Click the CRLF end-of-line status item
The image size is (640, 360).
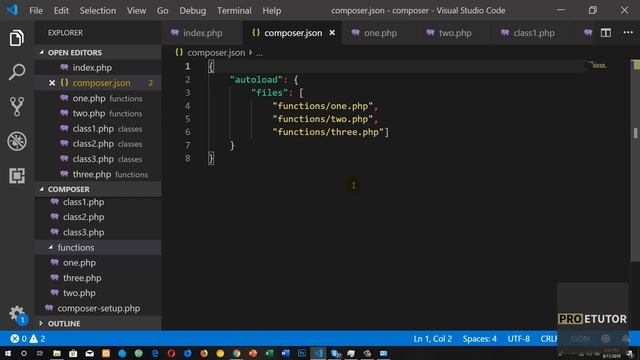click(549, 339)
